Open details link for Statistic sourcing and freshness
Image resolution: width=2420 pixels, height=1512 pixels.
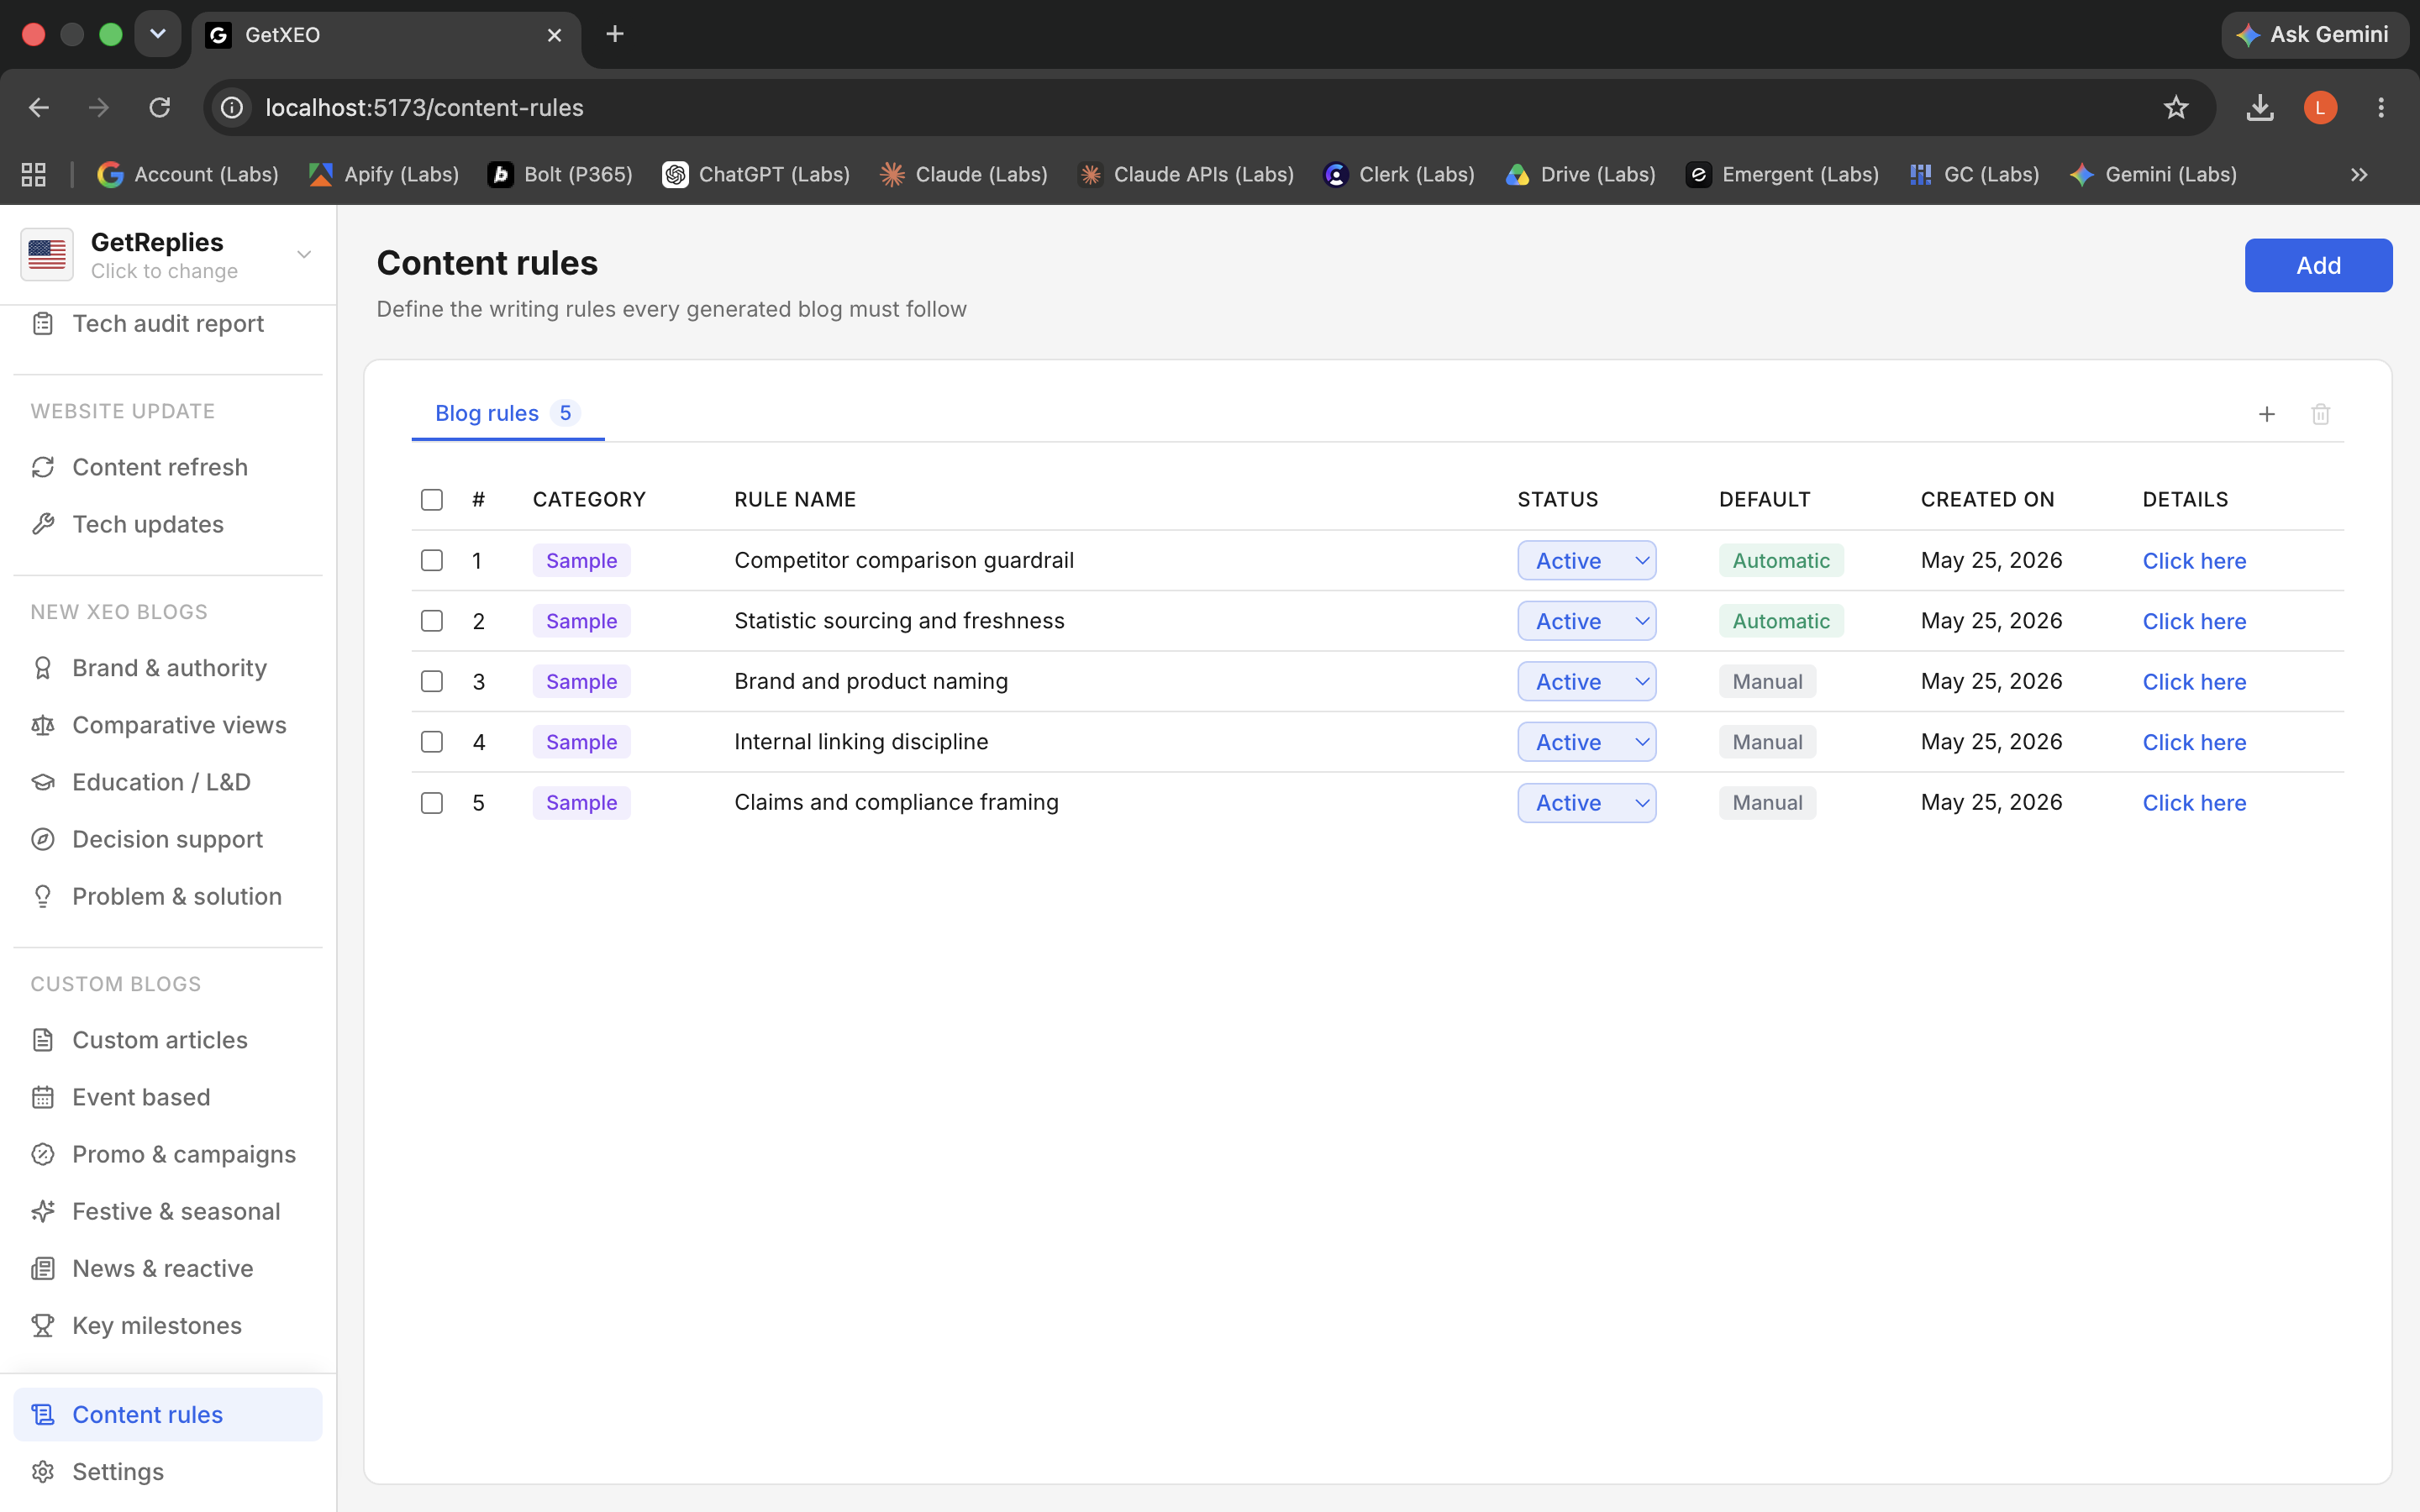[2194, 621]
